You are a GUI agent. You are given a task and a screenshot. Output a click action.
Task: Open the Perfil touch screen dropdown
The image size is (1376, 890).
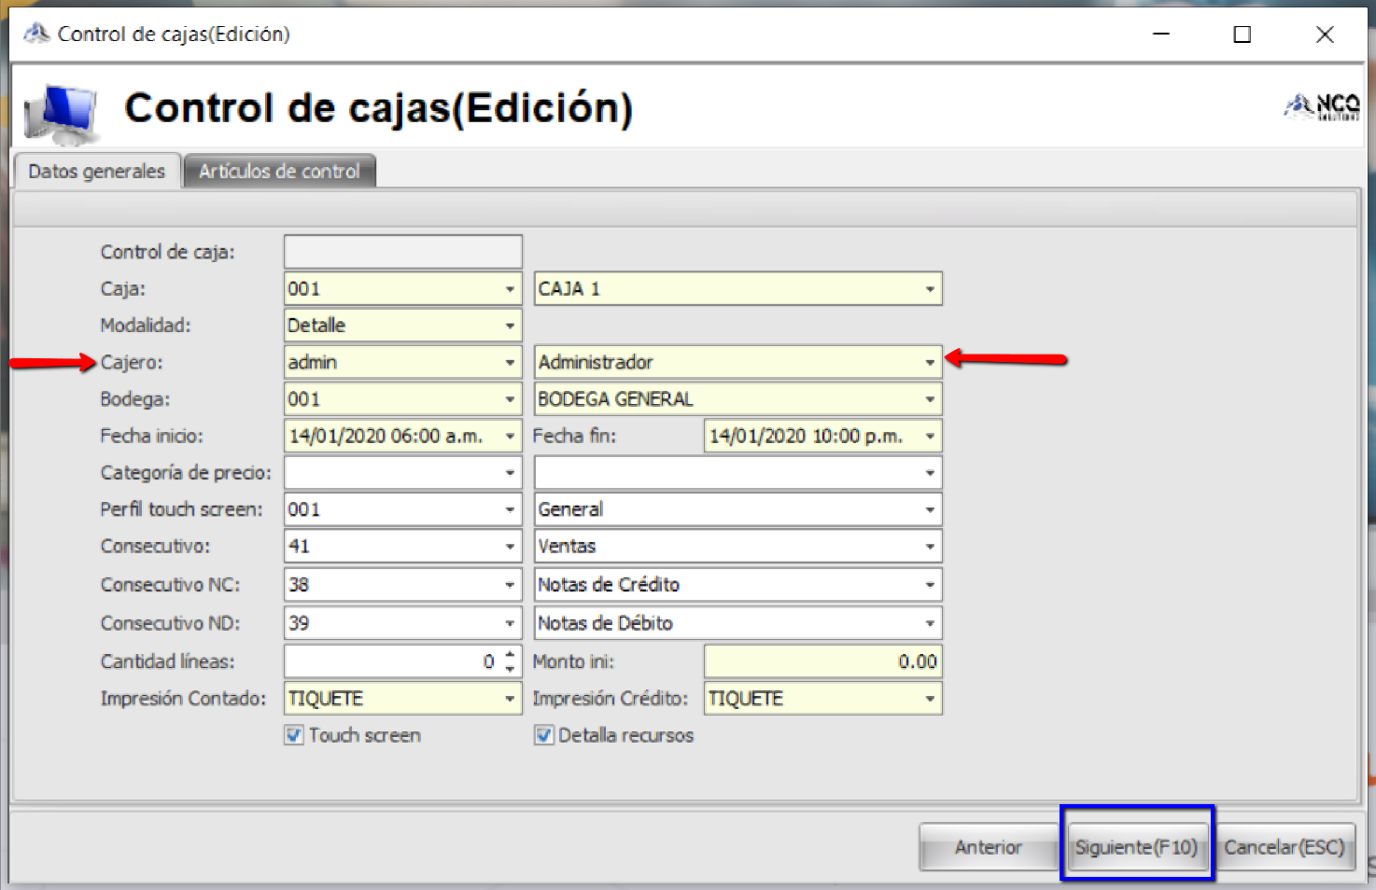click(x=510, y=509)
